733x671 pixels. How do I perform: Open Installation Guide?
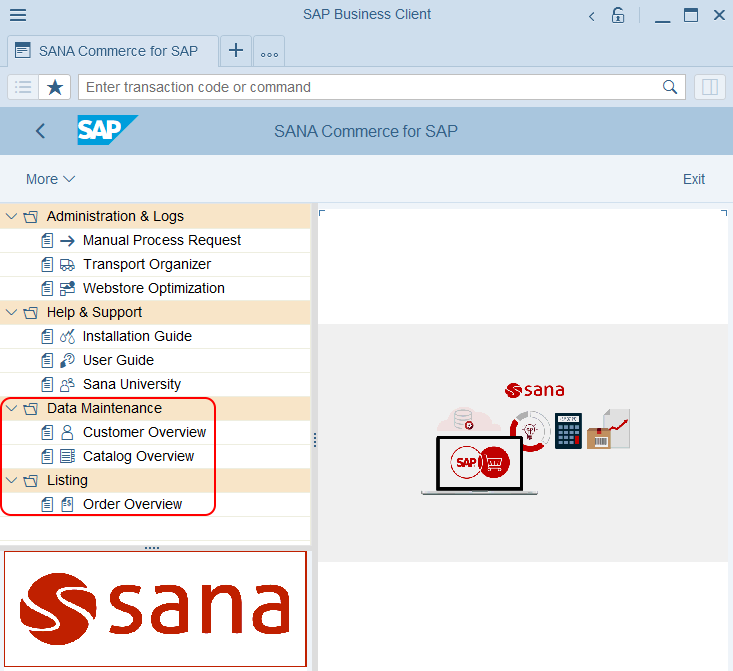point(137,336)
